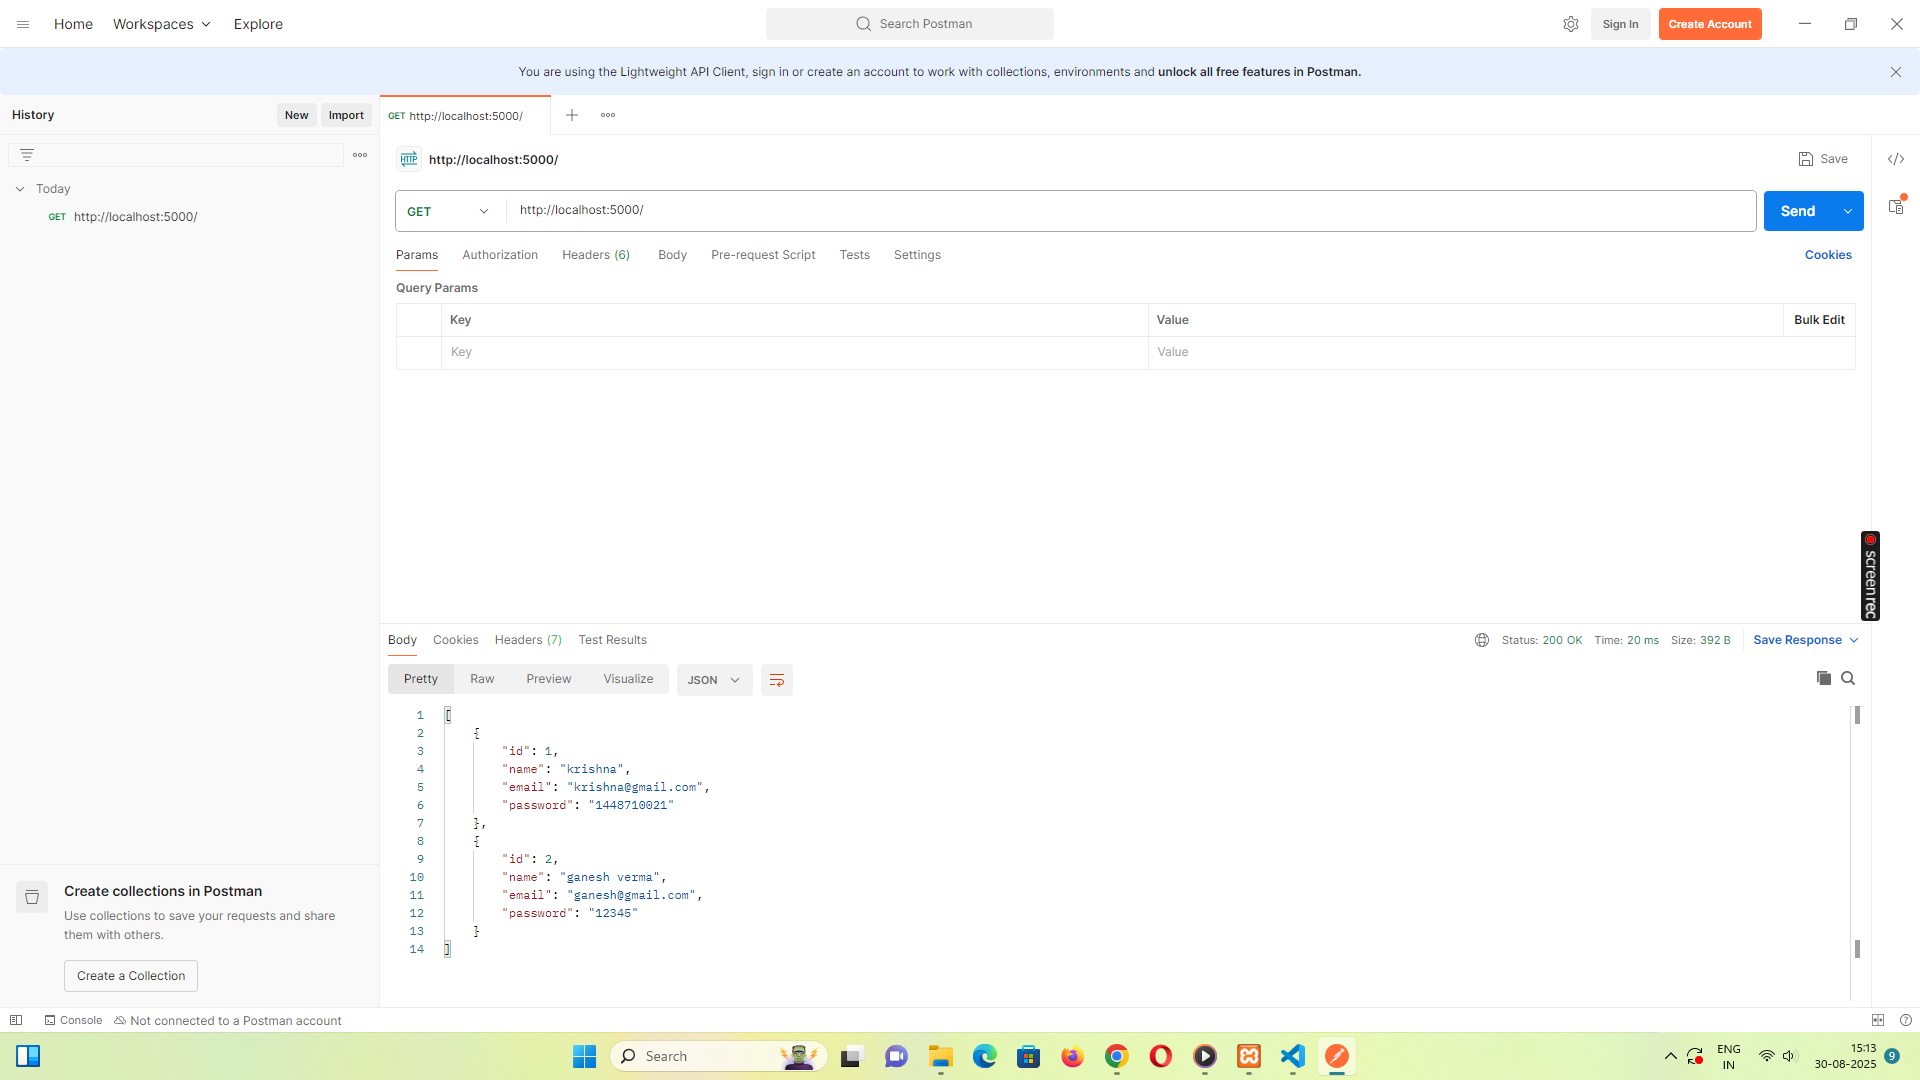1920x1080 pixels.
Task: Toggle two-pane layout icon in status bar
Action: click(x=1878, y=1020)
